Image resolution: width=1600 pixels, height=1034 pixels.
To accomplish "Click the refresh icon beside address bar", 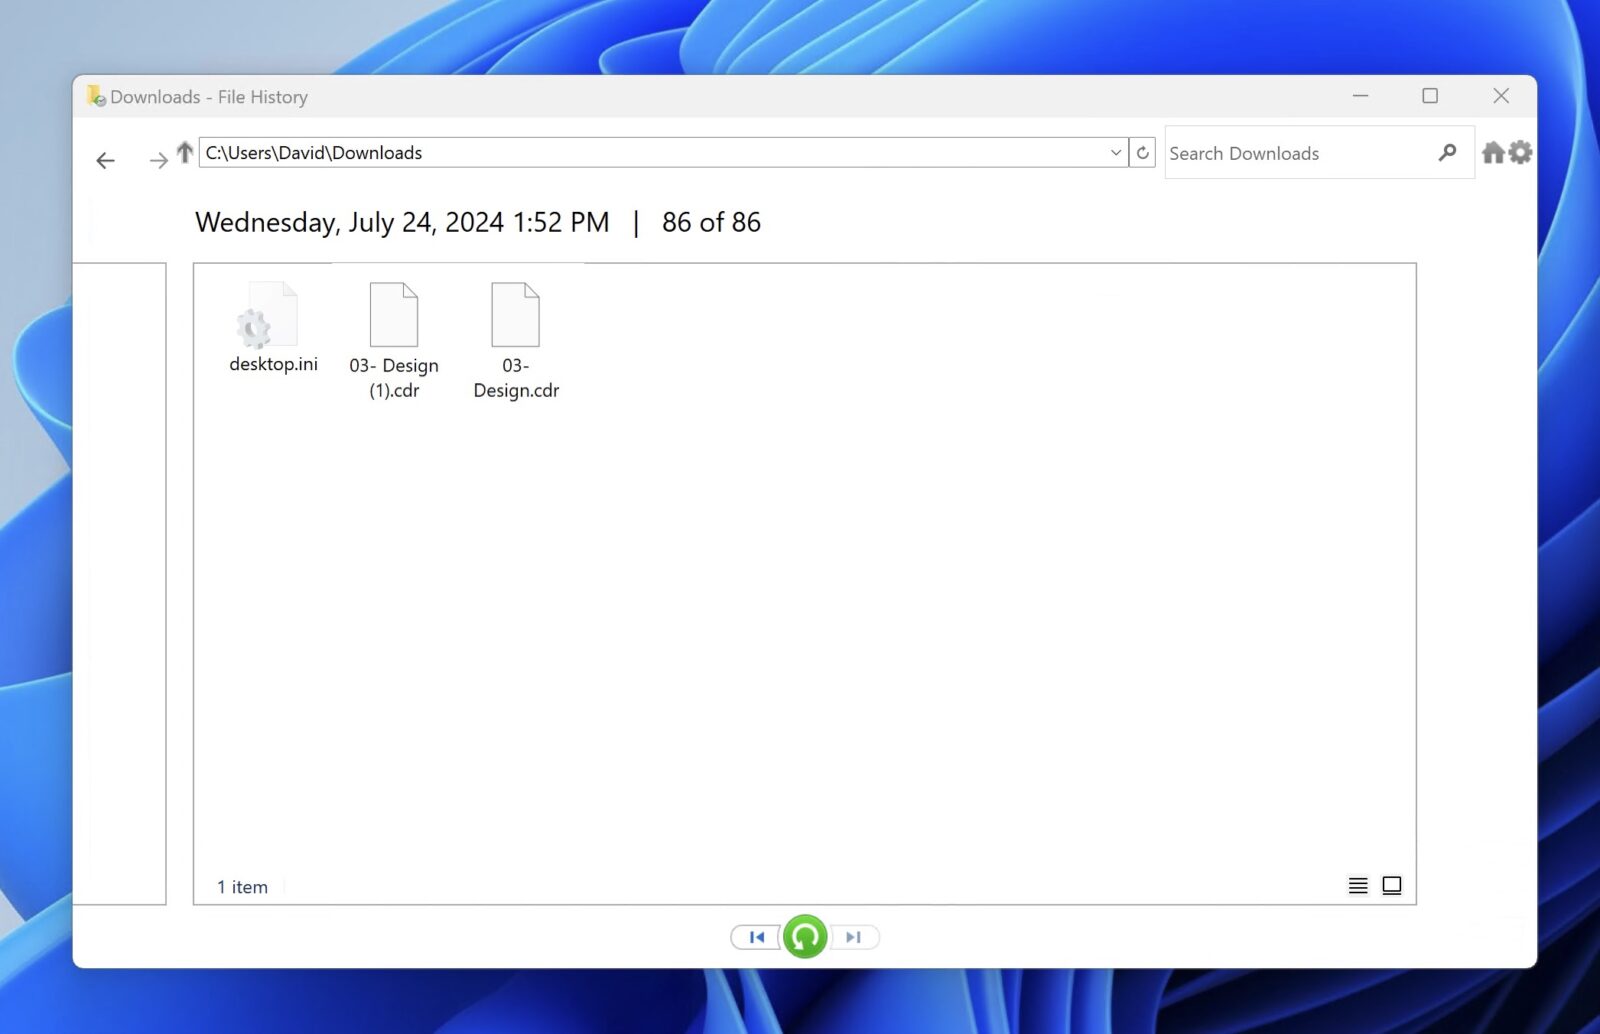I will 1142,152.
